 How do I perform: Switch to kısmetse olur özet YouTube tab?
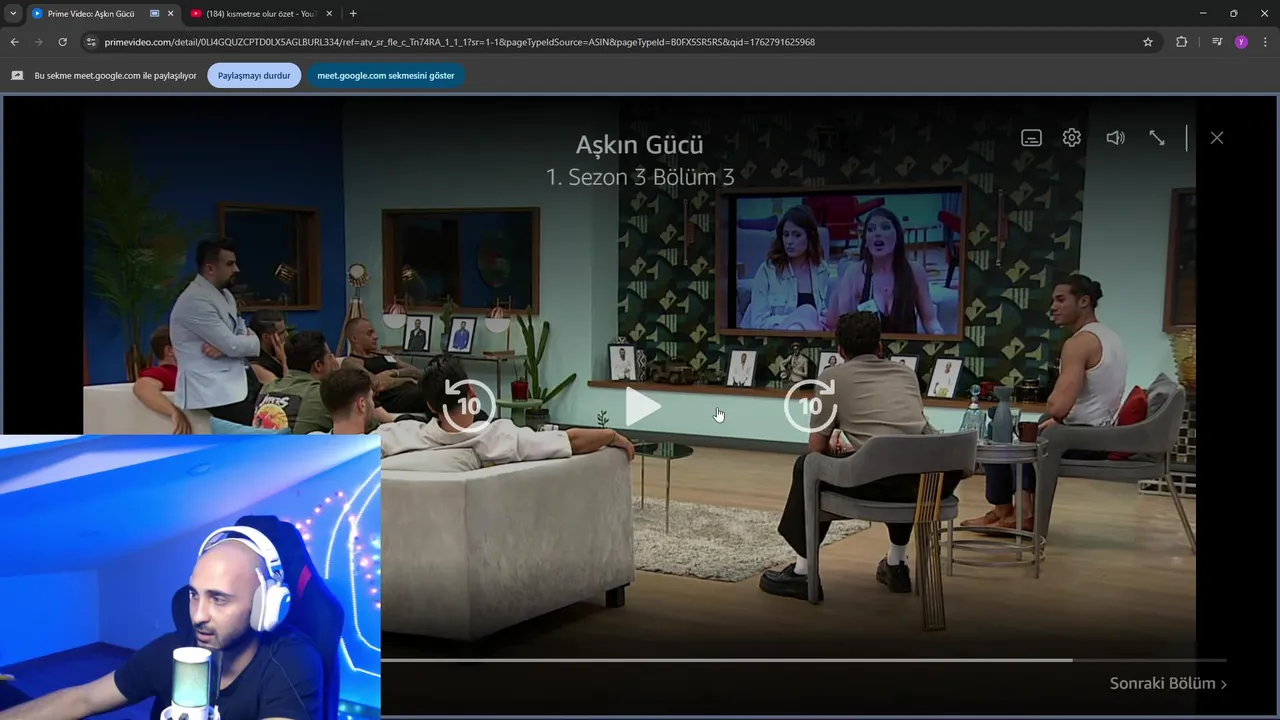(x=260, y=13)
